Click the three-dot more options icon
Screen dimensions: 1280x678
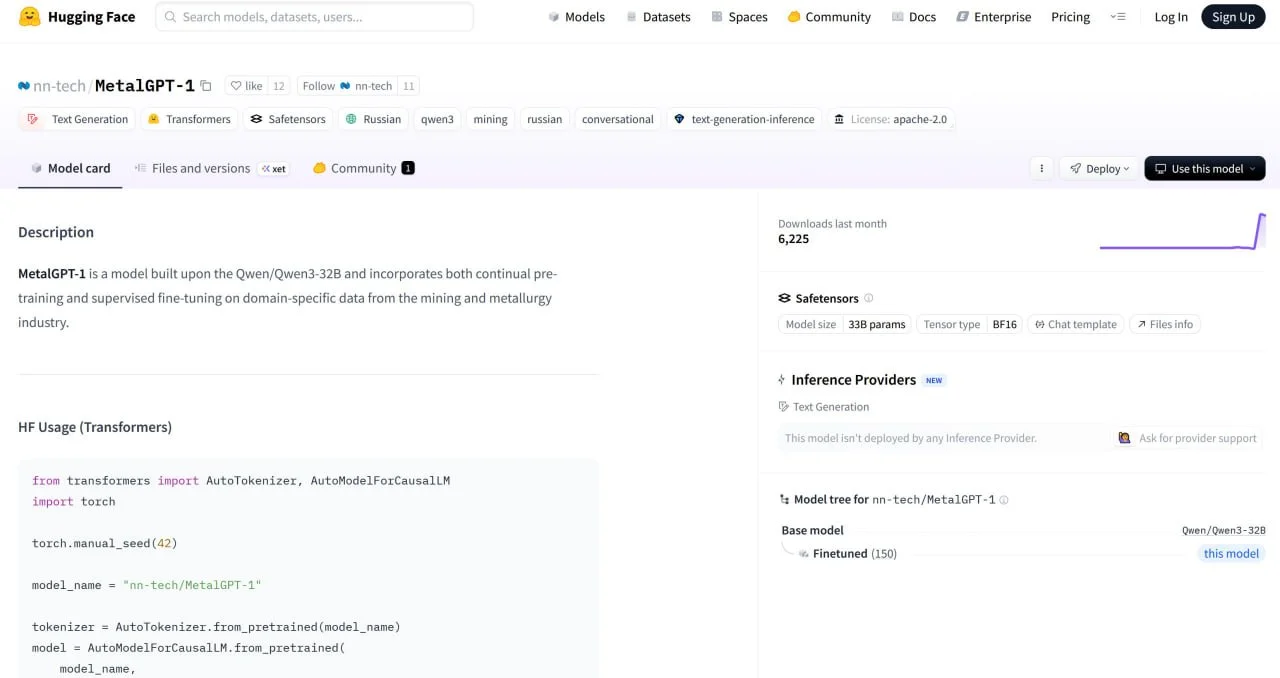click(x=1041, y=169)
